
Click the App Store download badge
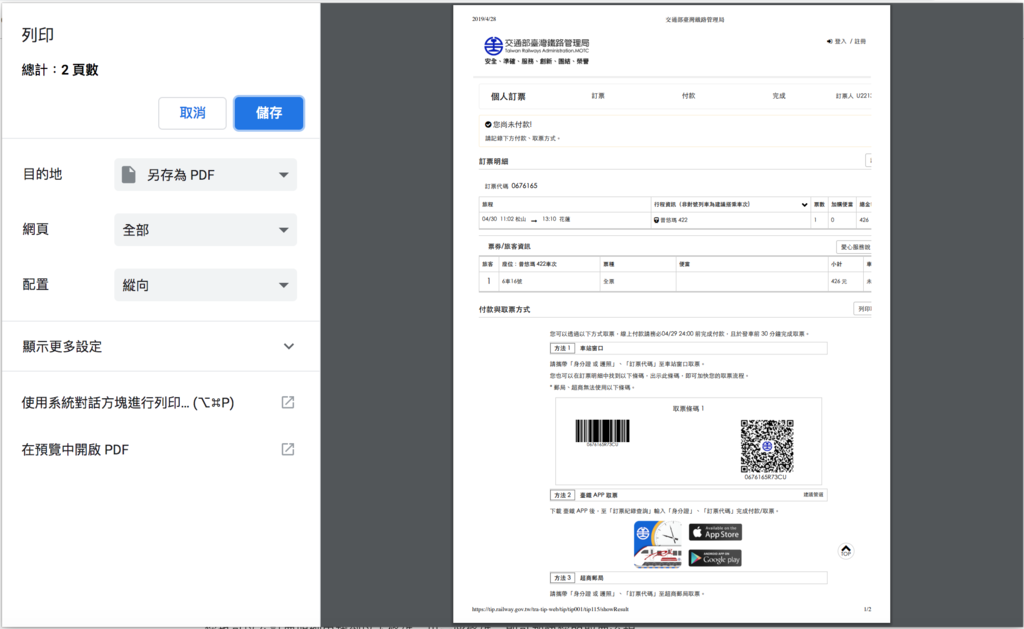[x=715, y=532]
